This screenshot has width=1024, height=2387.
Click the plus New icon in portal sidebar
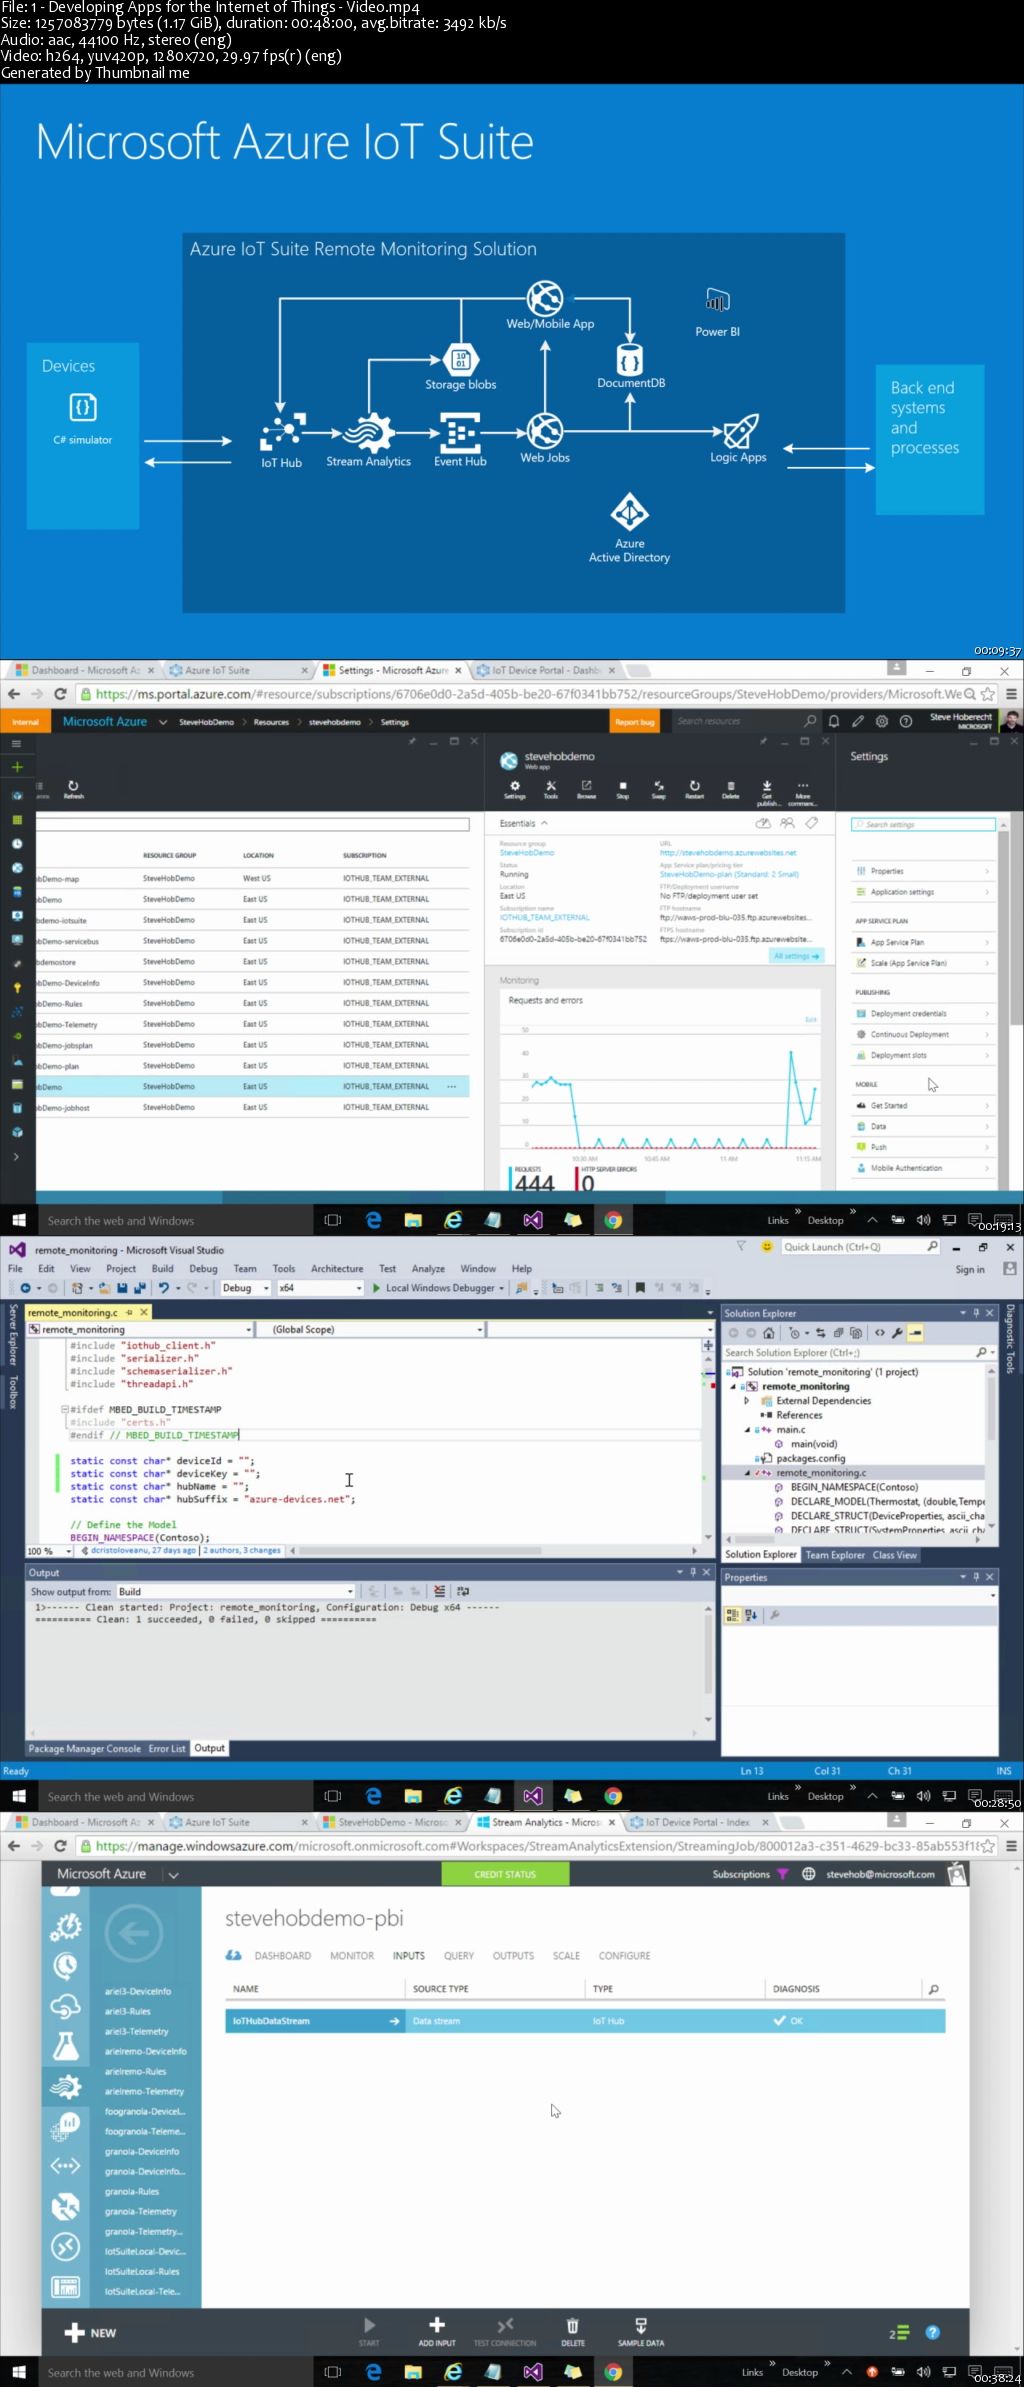pos(17,767)
